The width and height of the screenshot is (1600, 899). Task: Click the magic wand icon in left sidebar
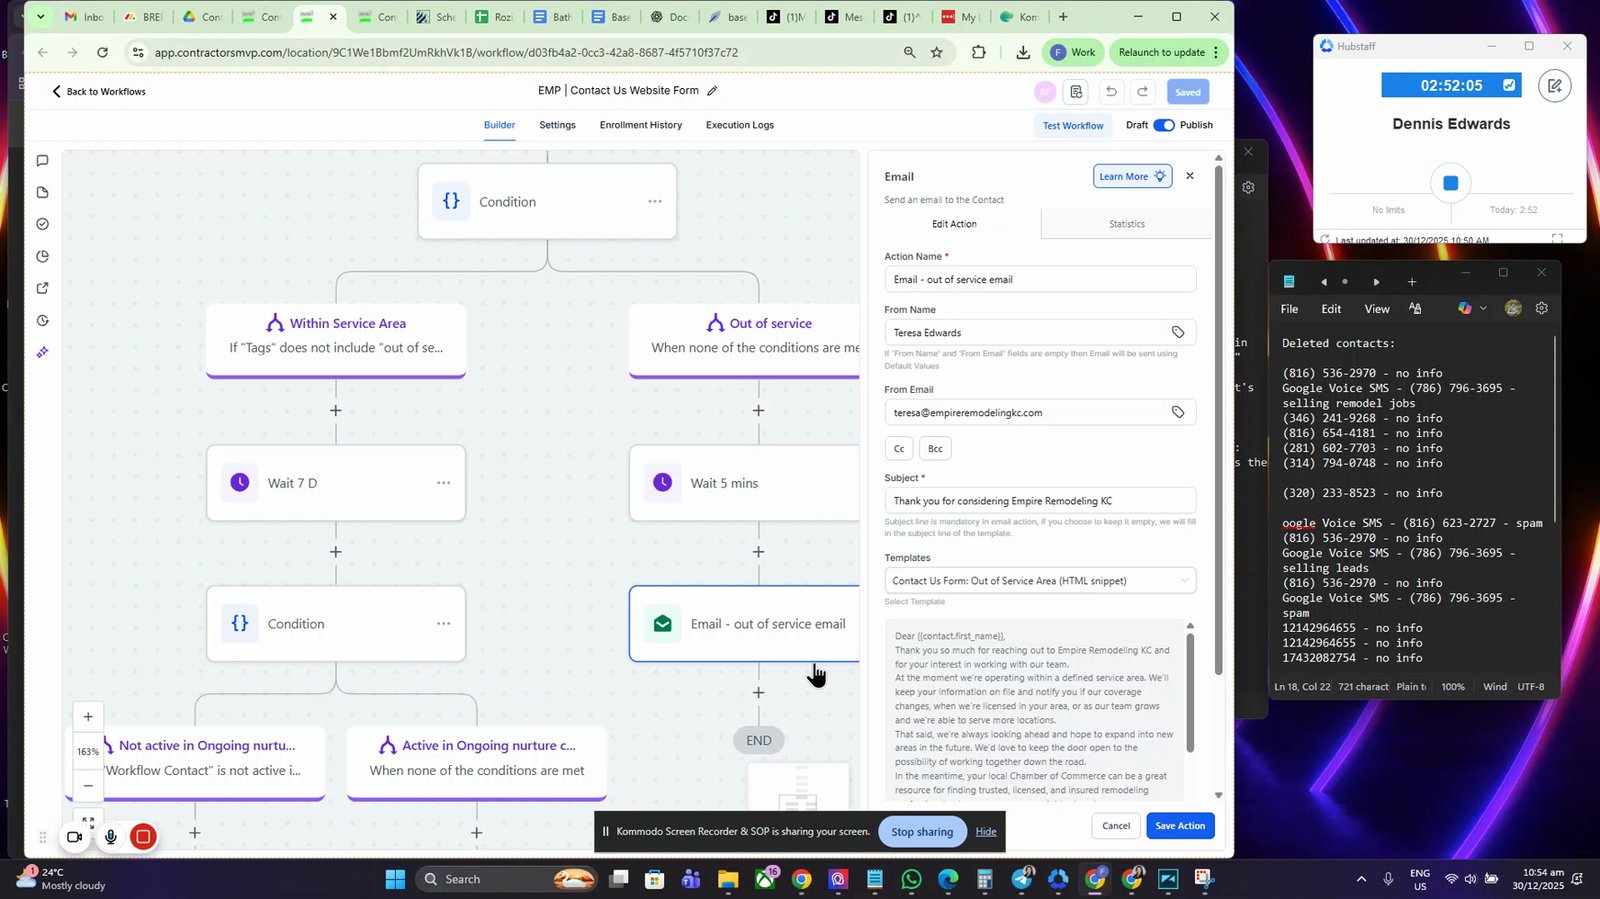pyautogui.click(x=42, y=352)
